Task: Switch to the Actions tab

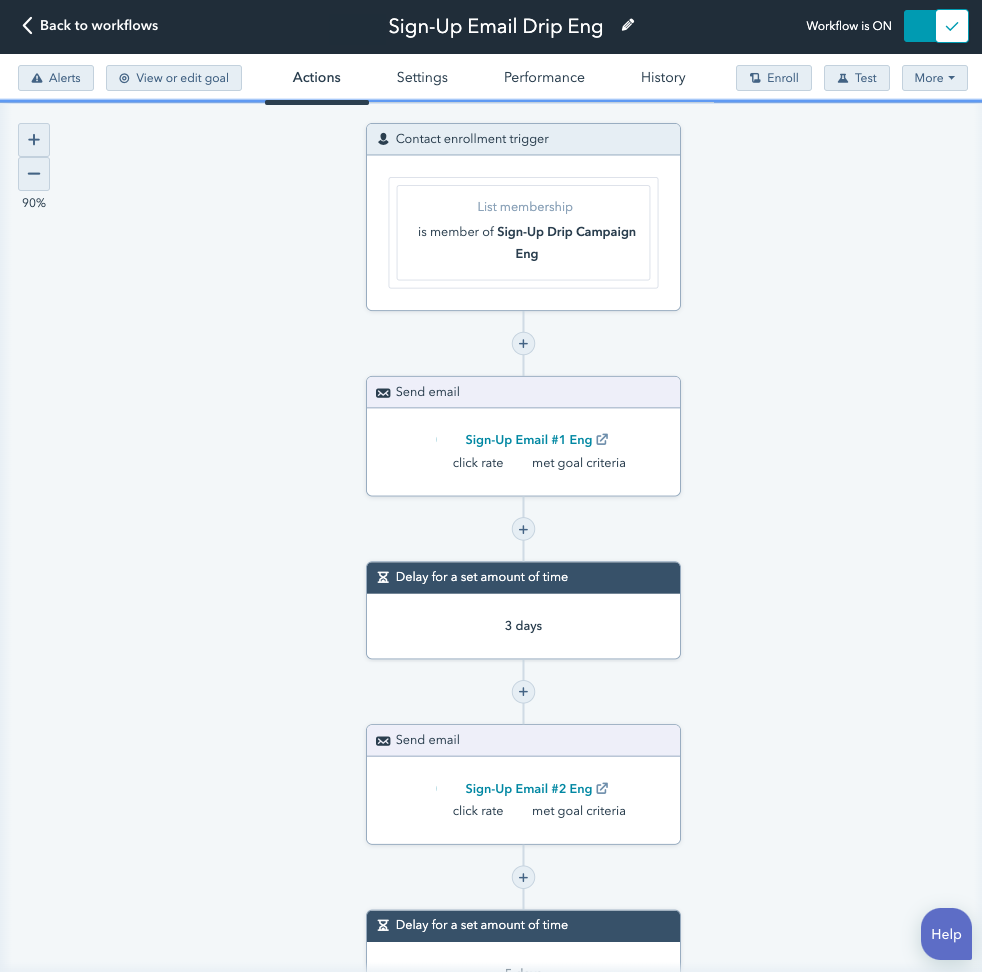Action: 316,77
